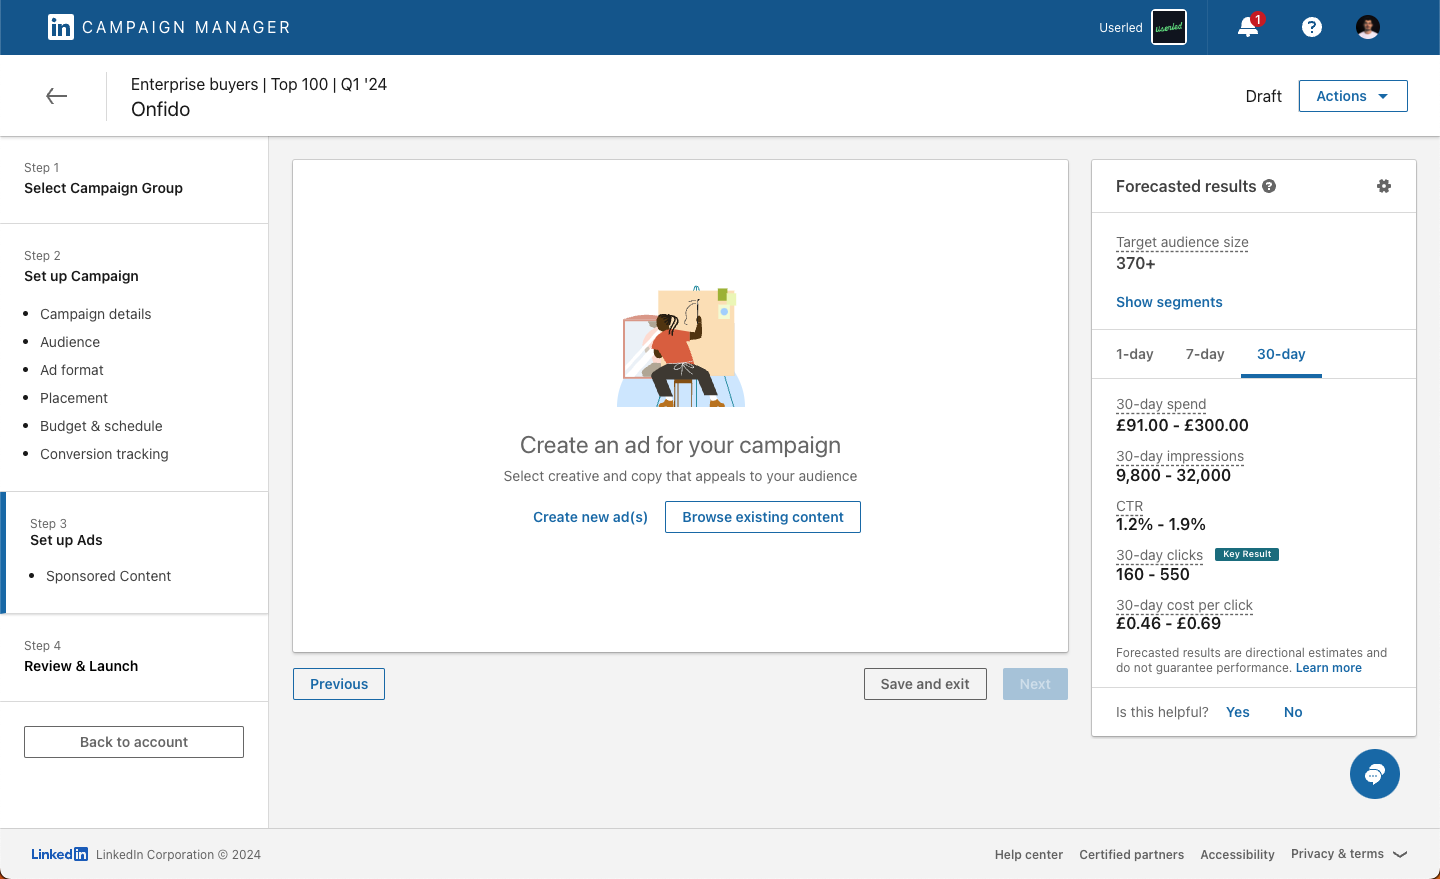This screenshot has height=879, width=1440.
Task: Click LinkedIn Corporation © 2024 text
Action: tap(178, 855)
